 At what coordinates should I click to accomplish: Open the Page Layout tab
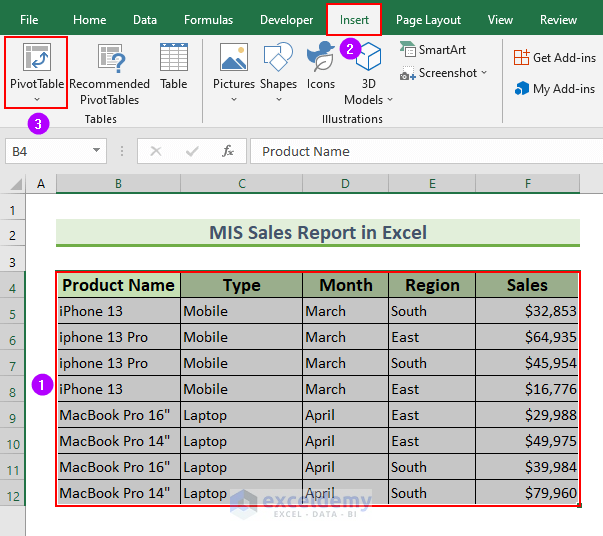tap(428, 20)
